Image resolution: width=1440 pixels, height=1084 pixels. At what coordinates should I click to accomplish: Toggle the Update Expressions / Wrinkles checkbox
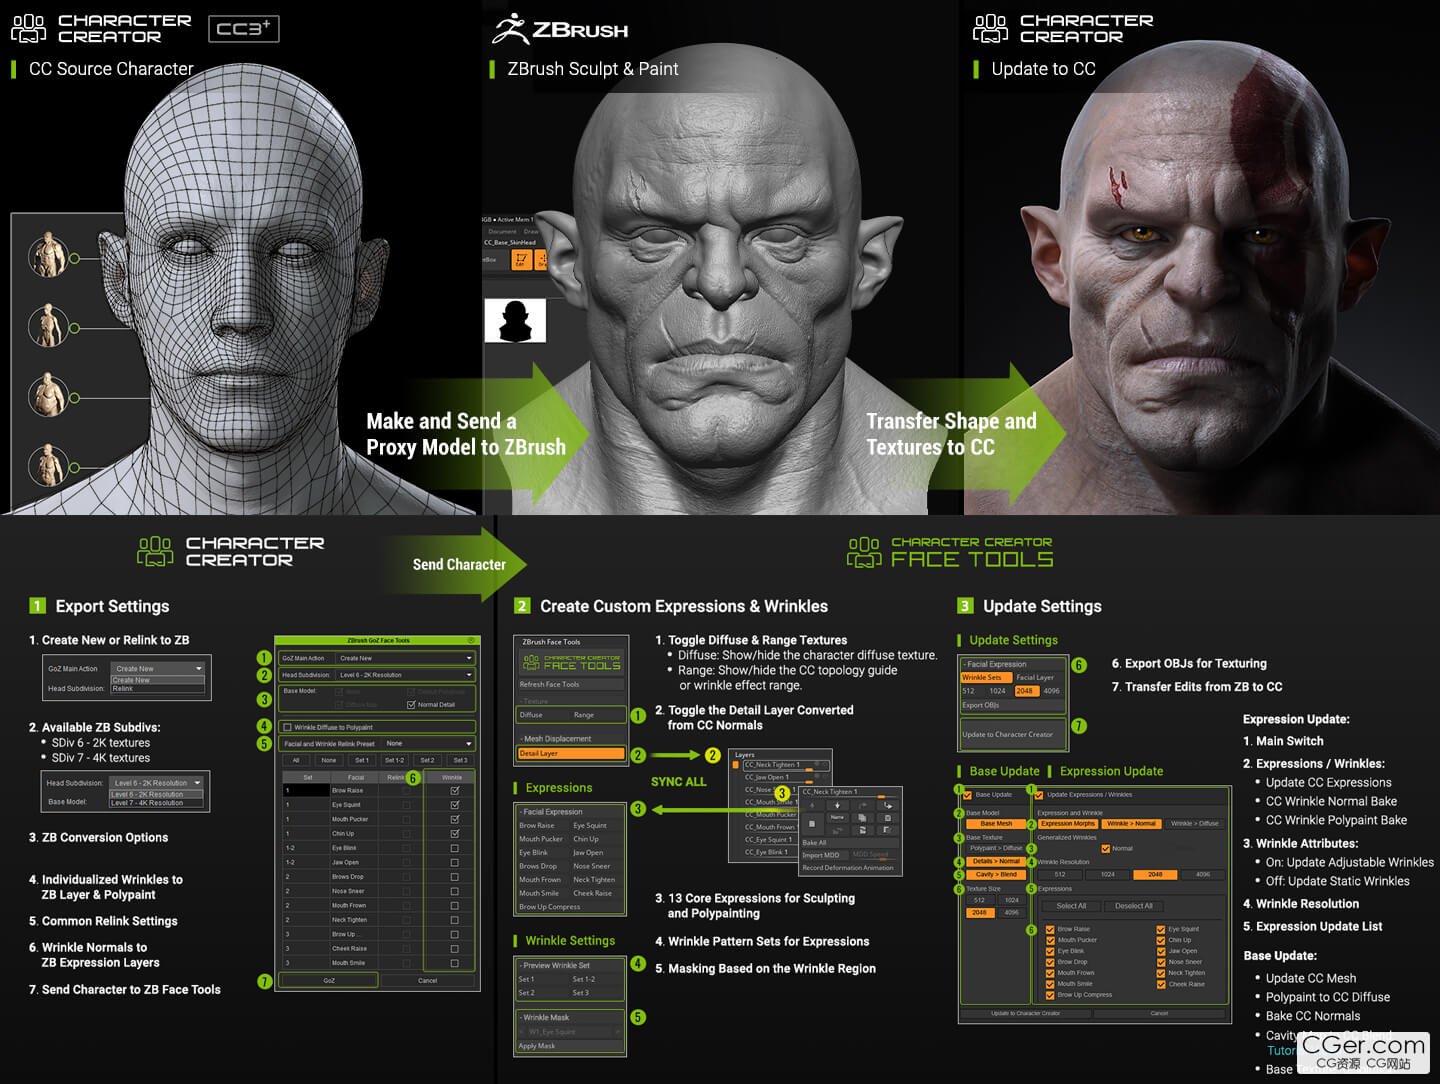(x=1039, y=795)
